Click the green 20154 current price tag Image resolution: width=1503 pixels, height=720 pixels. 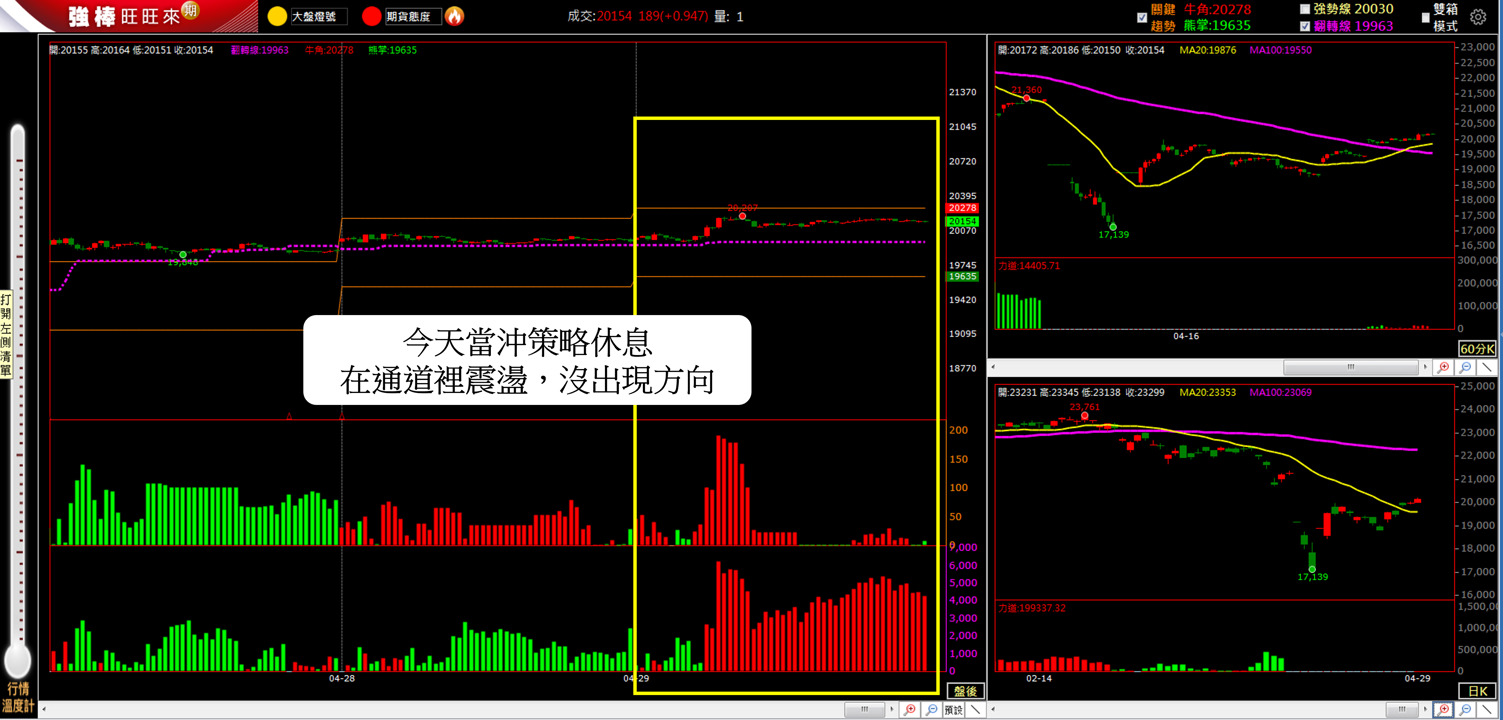(962, 221)
